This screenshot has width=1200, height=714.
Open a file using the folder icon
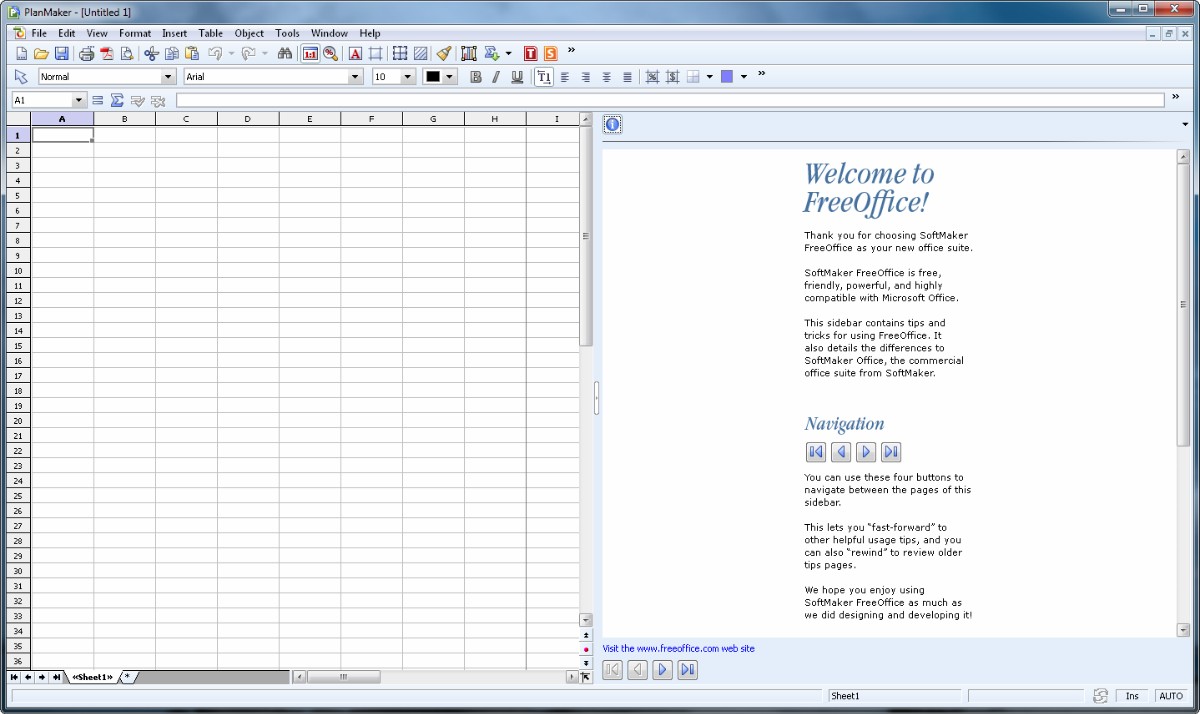(41, 53)
